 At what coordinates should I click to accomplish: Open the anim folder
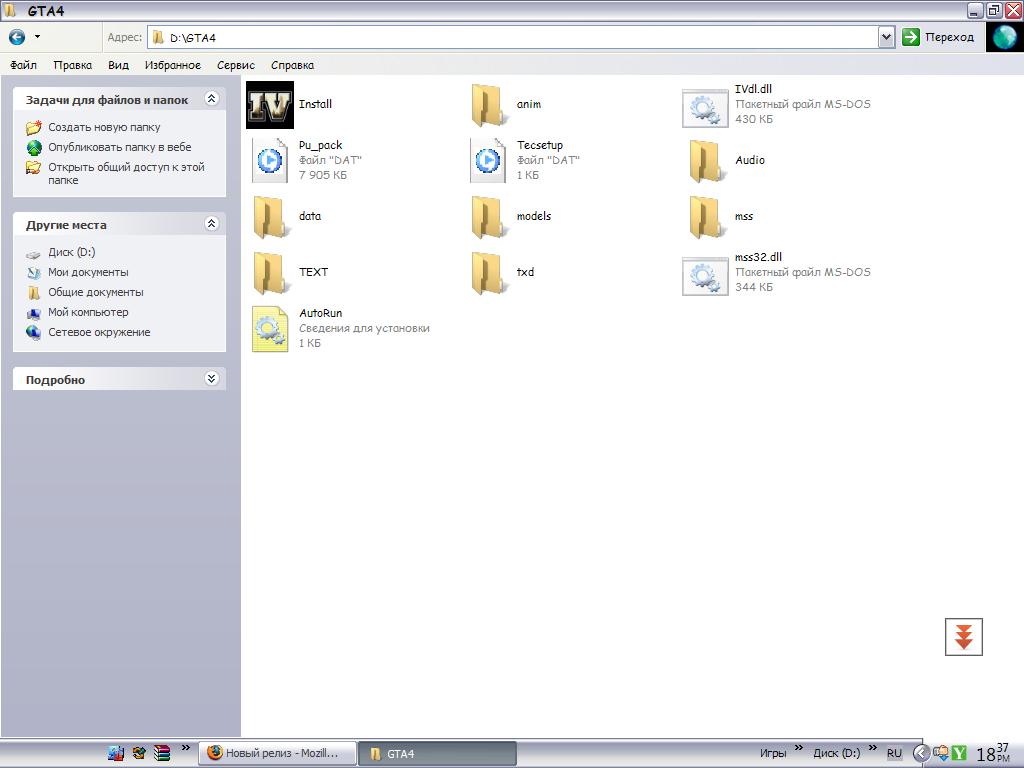coord(487,104)
